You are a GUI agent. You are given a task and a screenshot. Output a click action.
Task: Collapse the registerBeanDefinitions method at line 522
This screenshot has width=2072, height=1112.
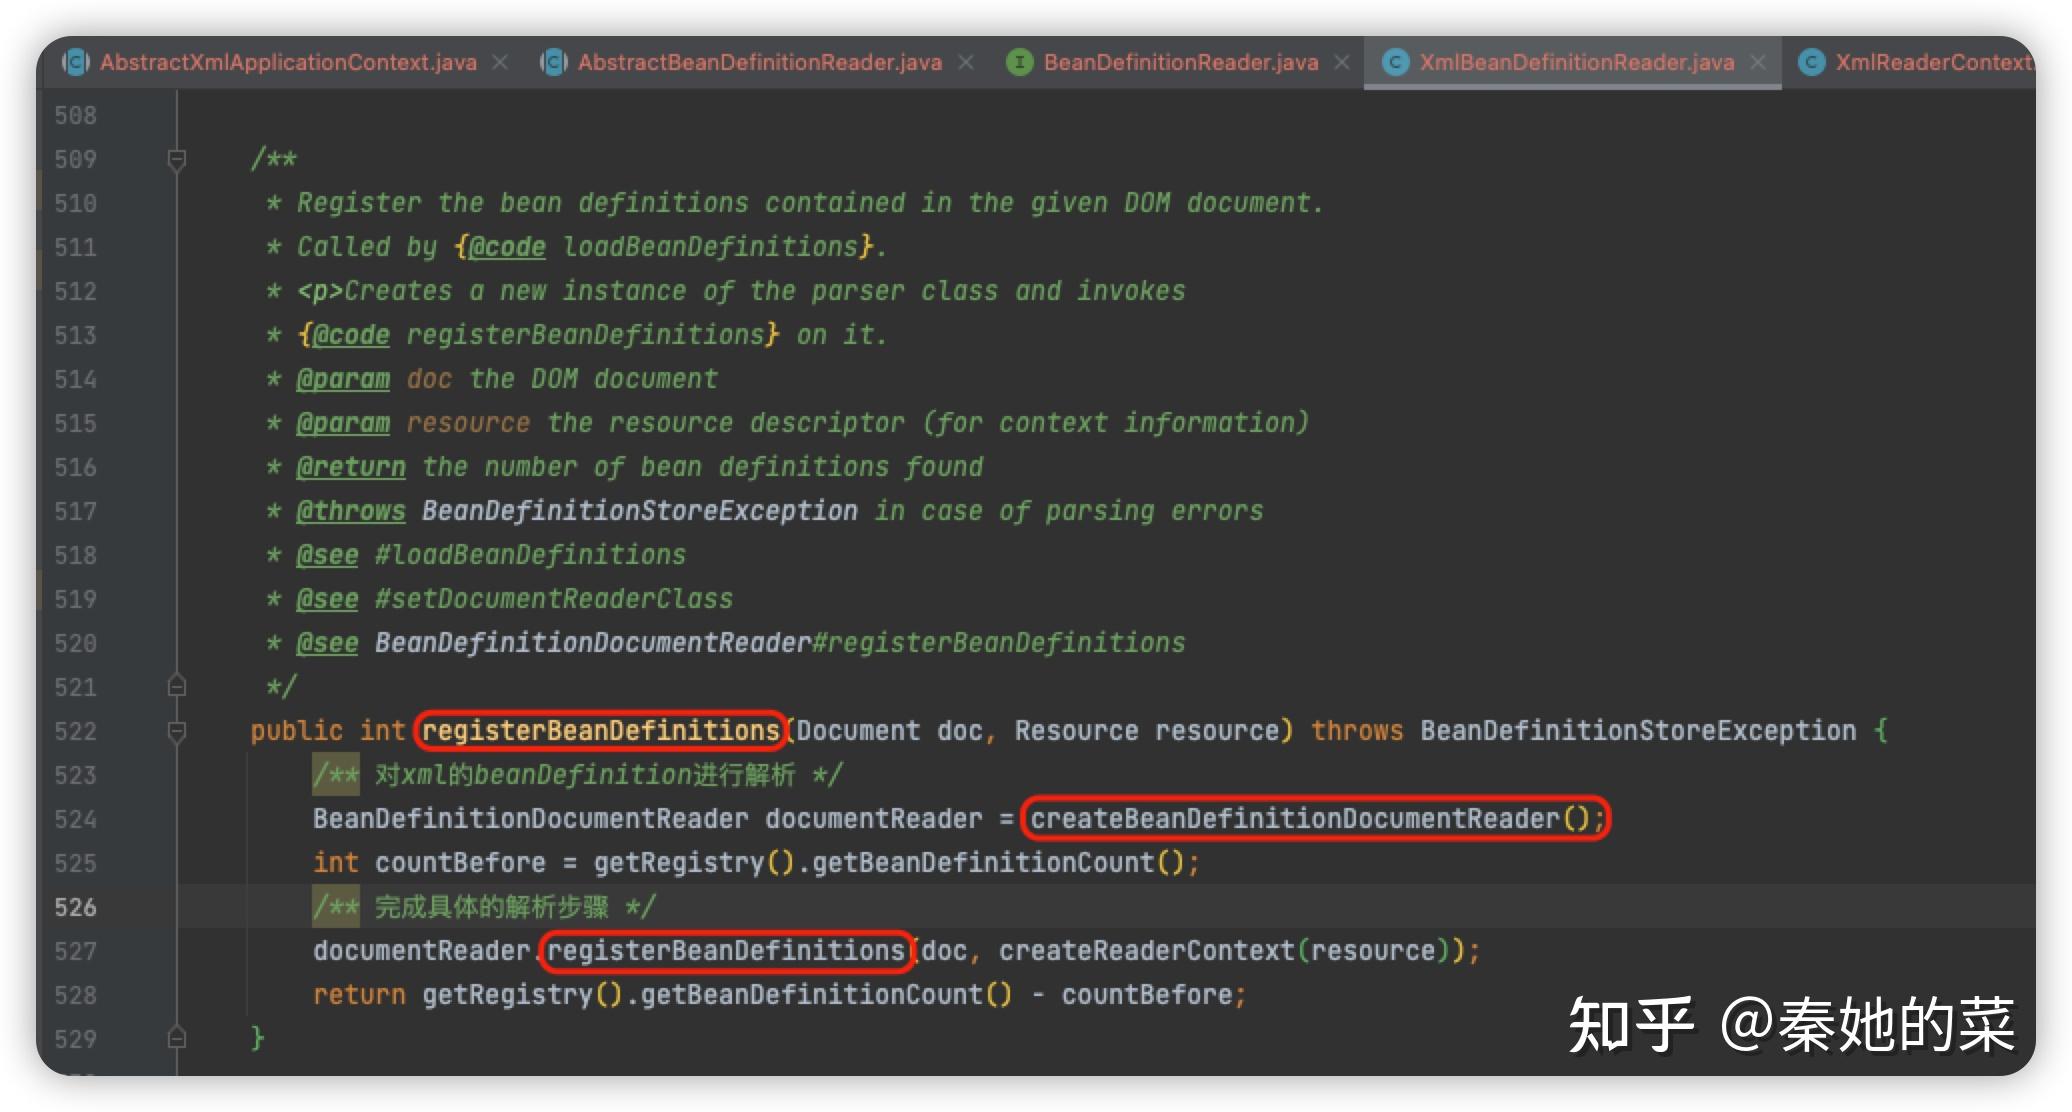click(x=177, y=731)
